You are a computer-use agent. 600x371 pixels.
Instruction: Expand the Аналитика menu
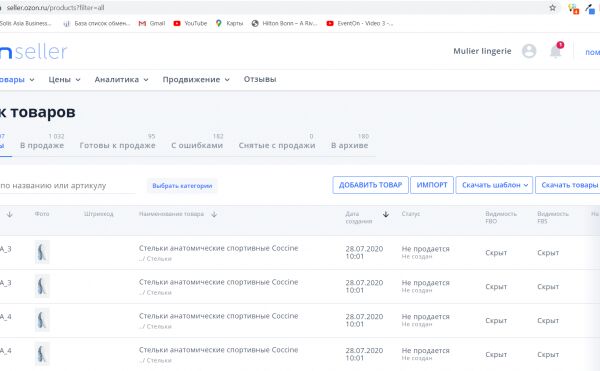click(x=121, y=80)
